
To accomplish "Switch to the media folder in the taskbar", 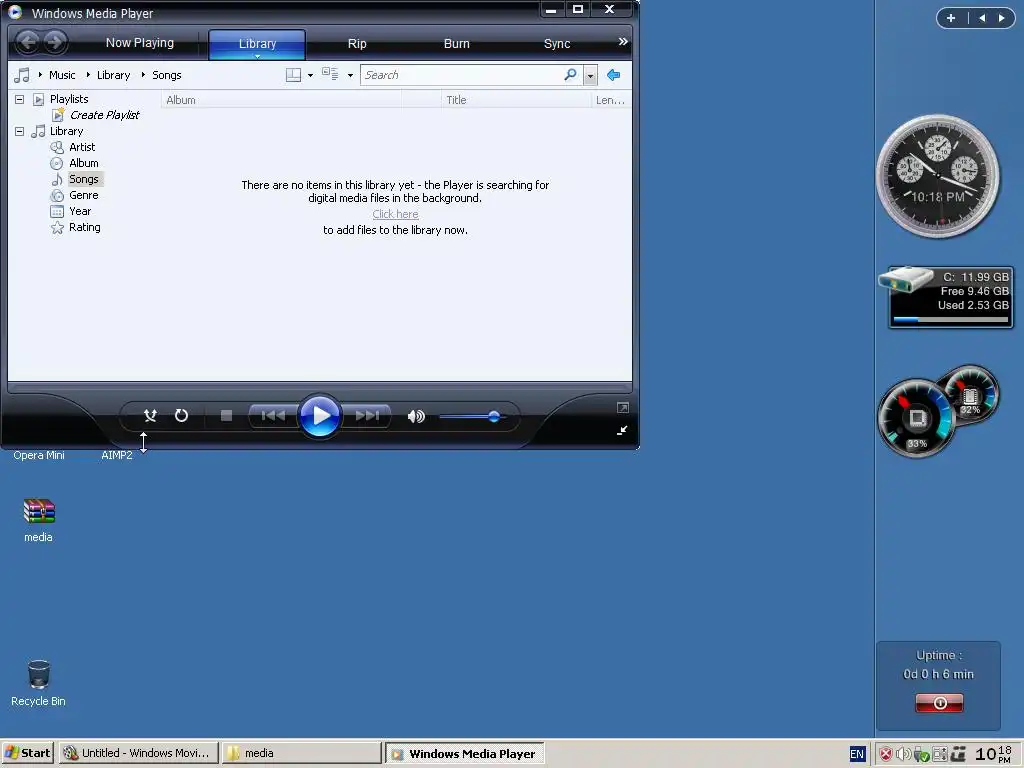I will point(301,753).
